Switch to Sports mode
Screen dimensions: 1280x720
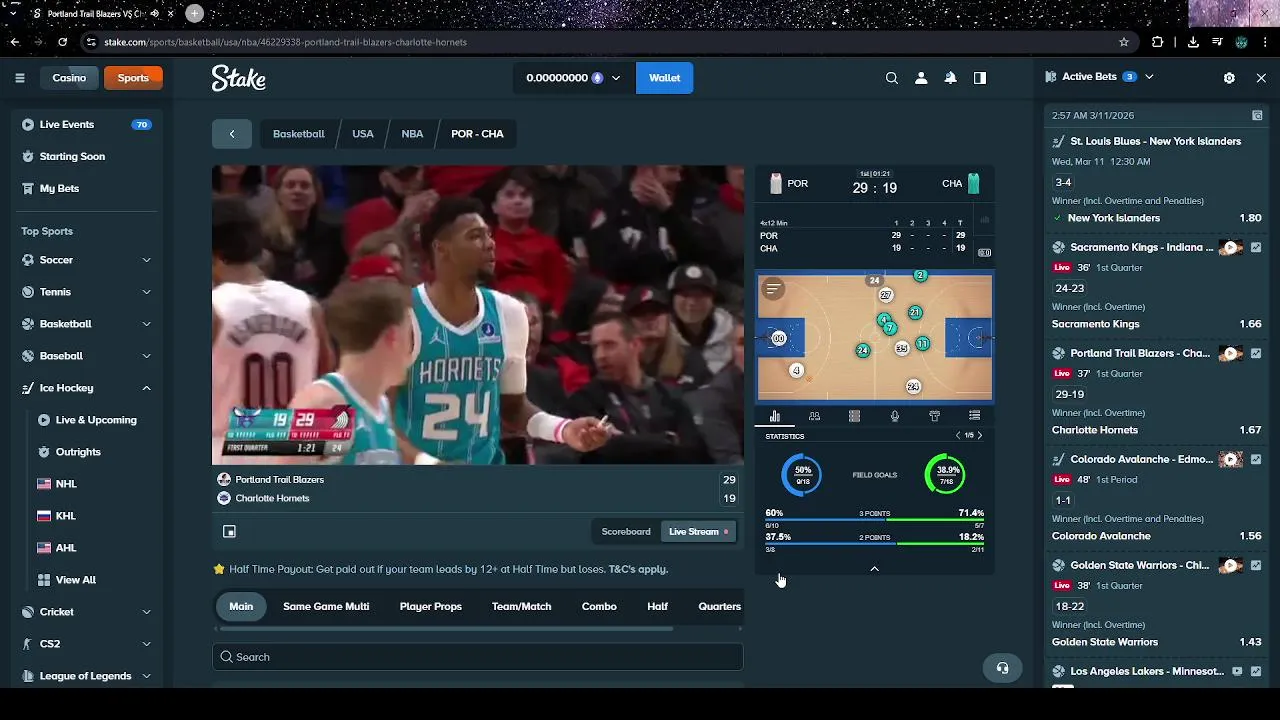click(133, 78)
